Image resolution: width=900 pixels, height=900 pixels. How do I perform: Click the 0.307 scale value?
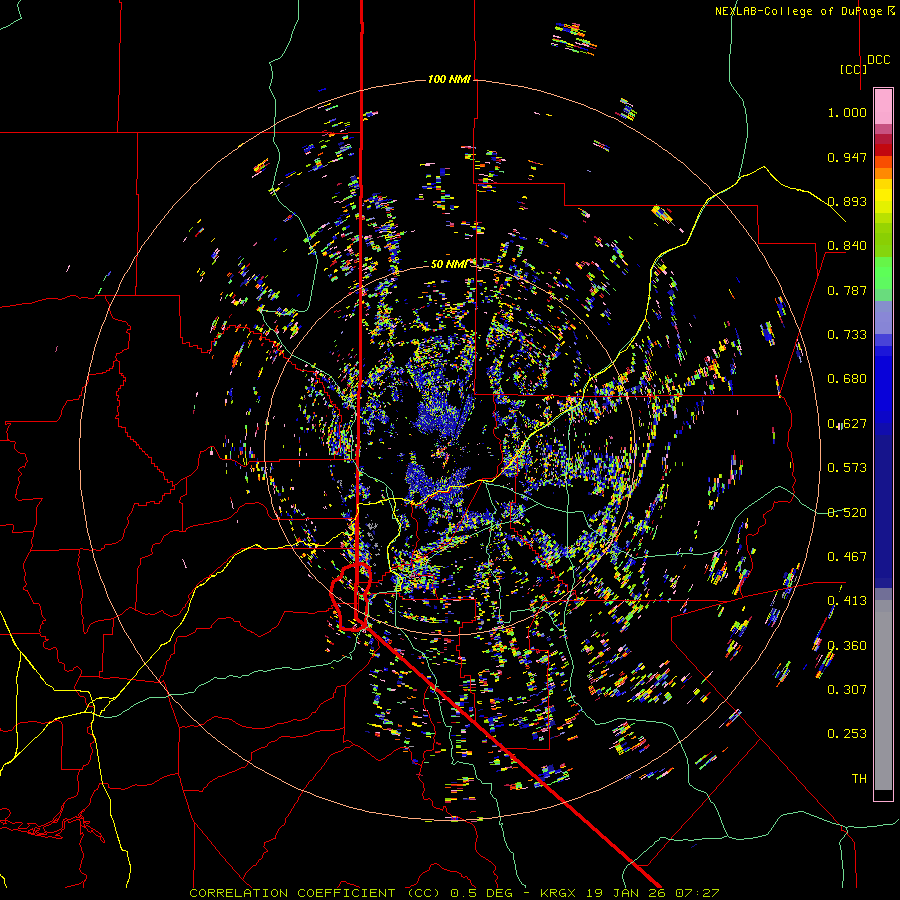847,690
